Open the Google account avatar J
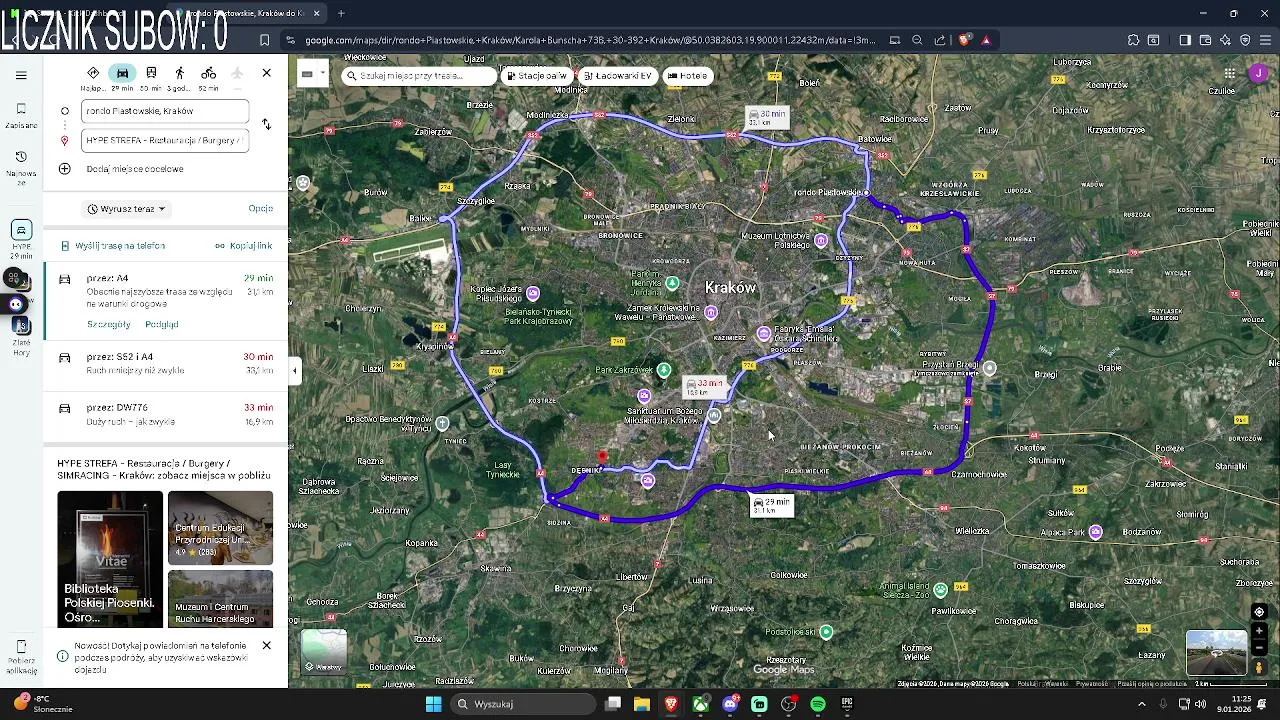Viewport: 1280px width, 720px height. click(1258, 73)
